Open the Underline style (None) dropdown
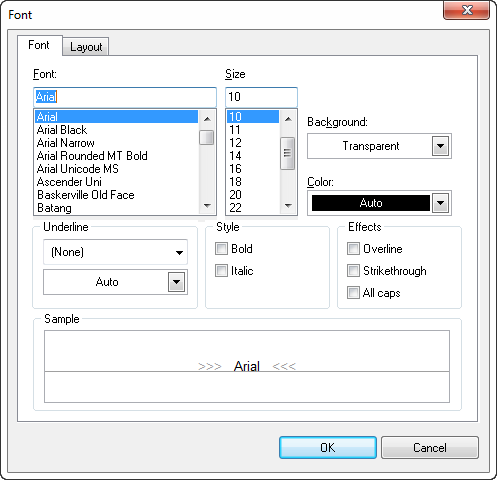The height and width of the screenshot is (480, 497). click(115, 252)
